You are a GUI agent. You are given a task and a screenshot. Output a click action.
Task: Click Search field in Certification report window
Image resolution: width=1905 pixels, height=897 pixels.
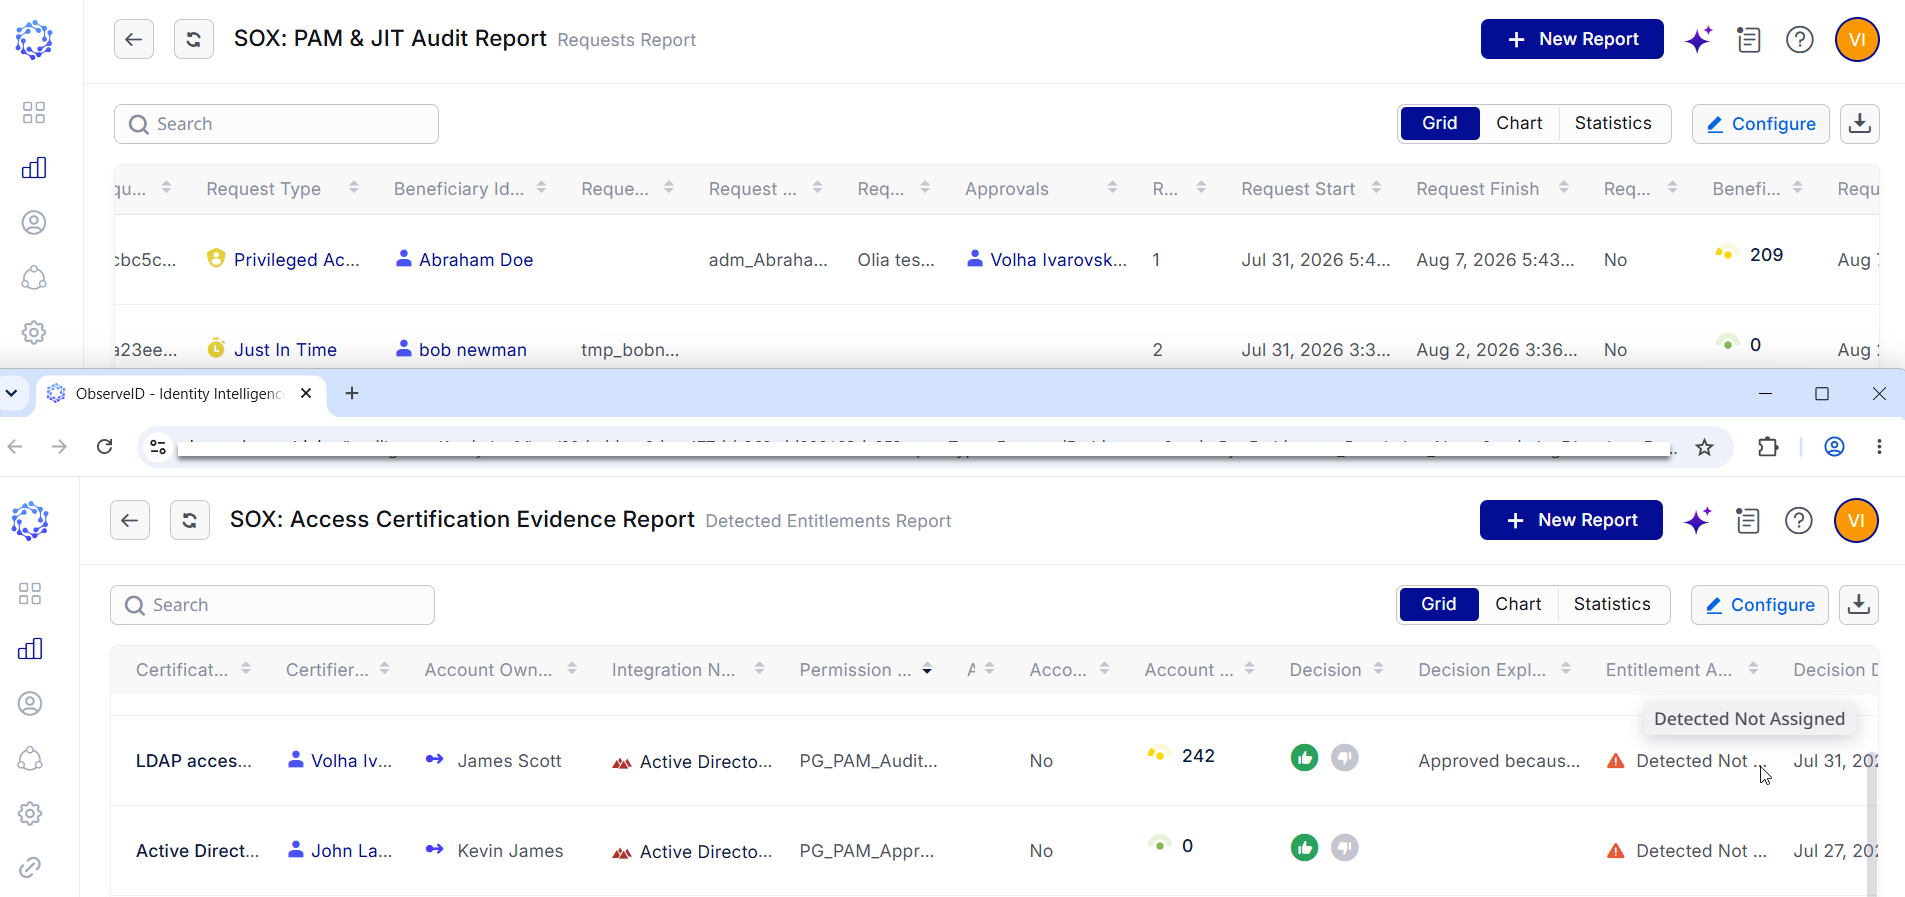tap(272, 605)
